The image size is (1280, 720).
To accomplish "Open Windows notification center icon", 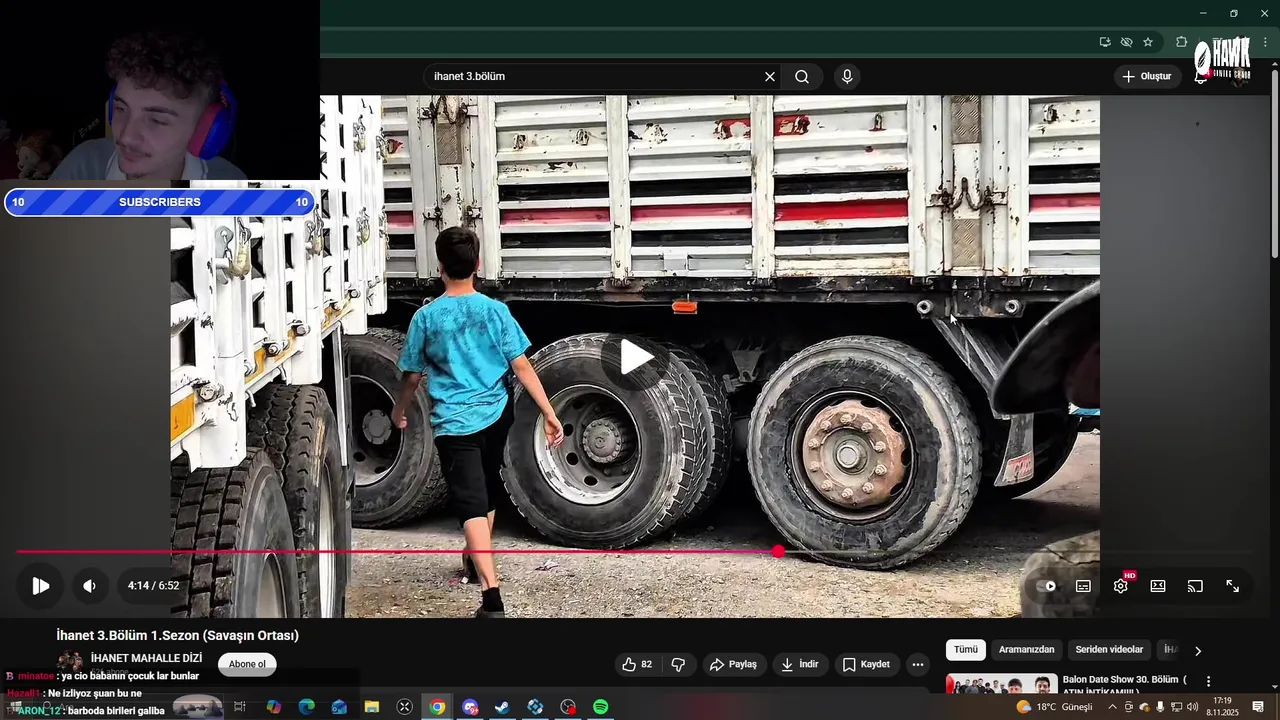I will click(1258, 707).
